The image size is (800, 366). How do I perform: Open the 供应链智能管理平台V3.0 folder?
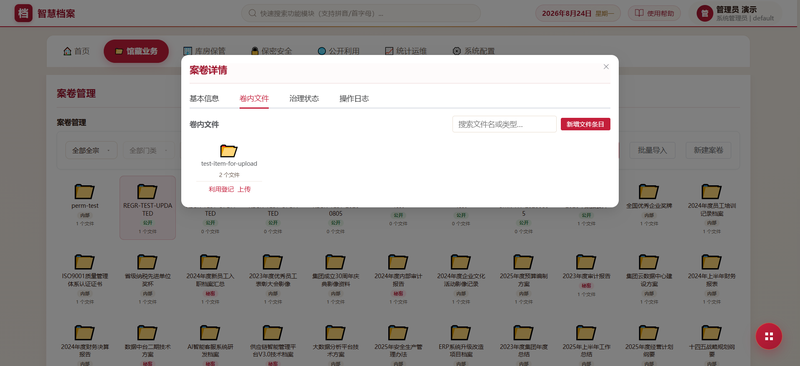[x=272, y=332]
